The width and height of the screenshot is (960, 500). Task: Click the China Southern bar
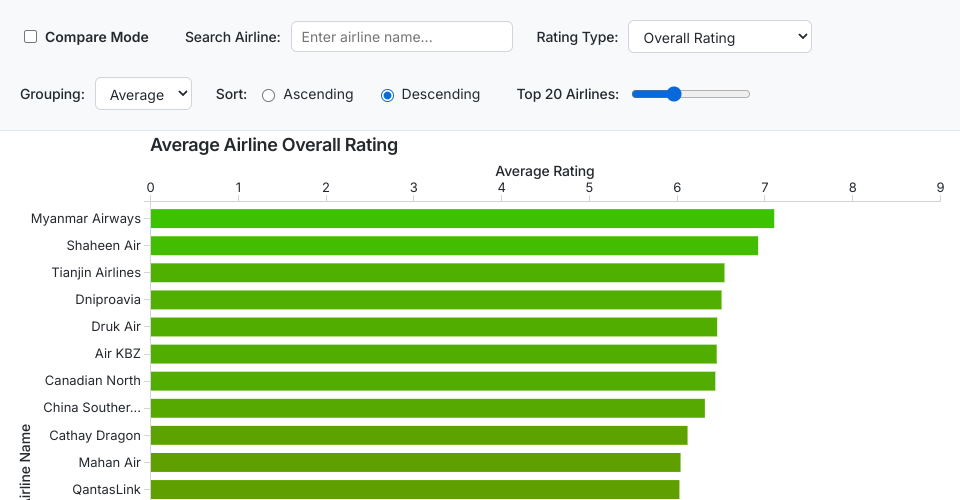click(x=427, y=407)
